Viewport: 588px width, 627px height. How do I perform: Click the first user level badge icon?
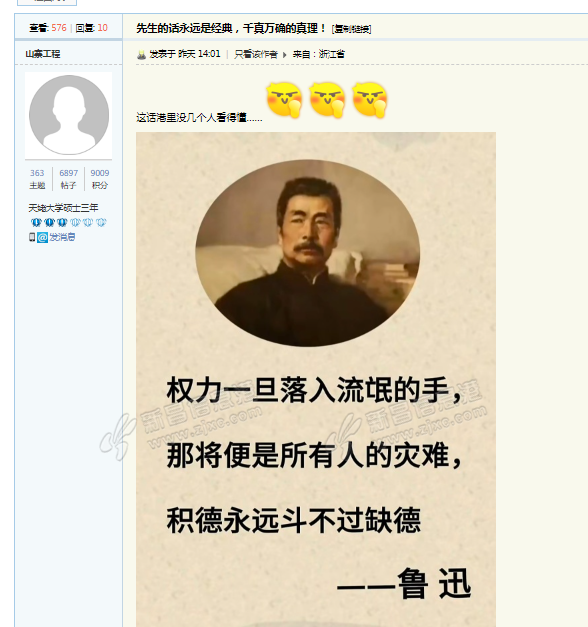click(x=36, y=222)
